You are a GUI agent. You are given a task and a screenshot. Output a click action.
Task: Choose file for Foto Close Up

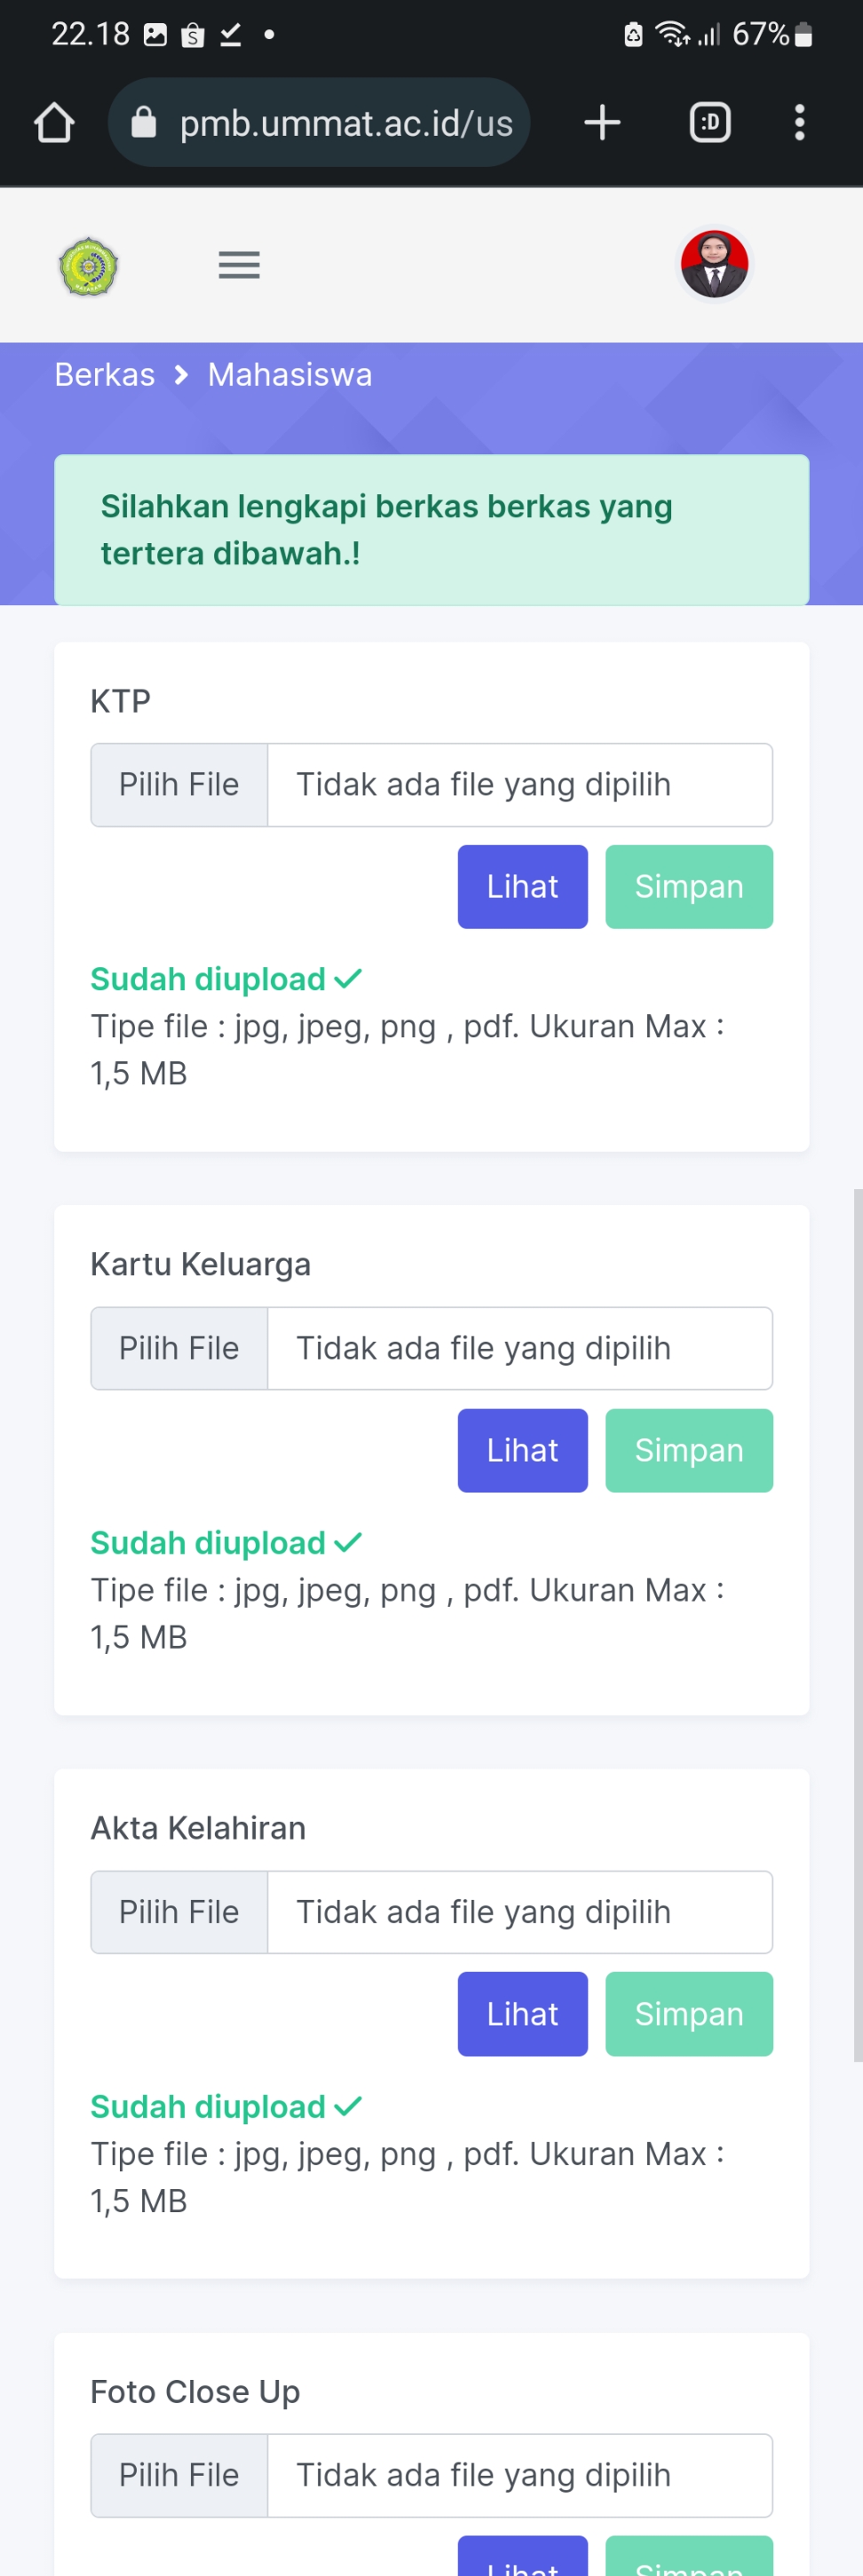180,2475
